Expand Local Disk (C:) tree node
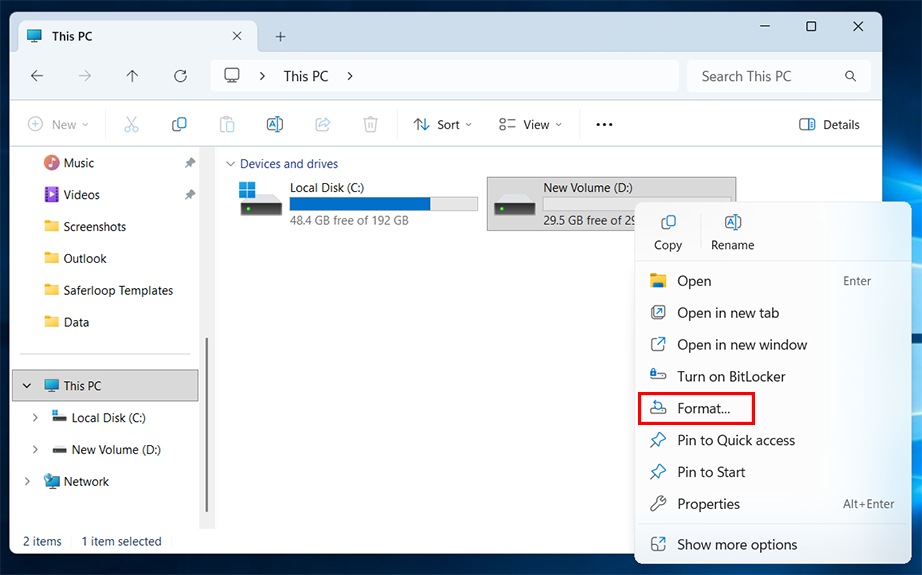922x575 pixels. pos(35,417)
